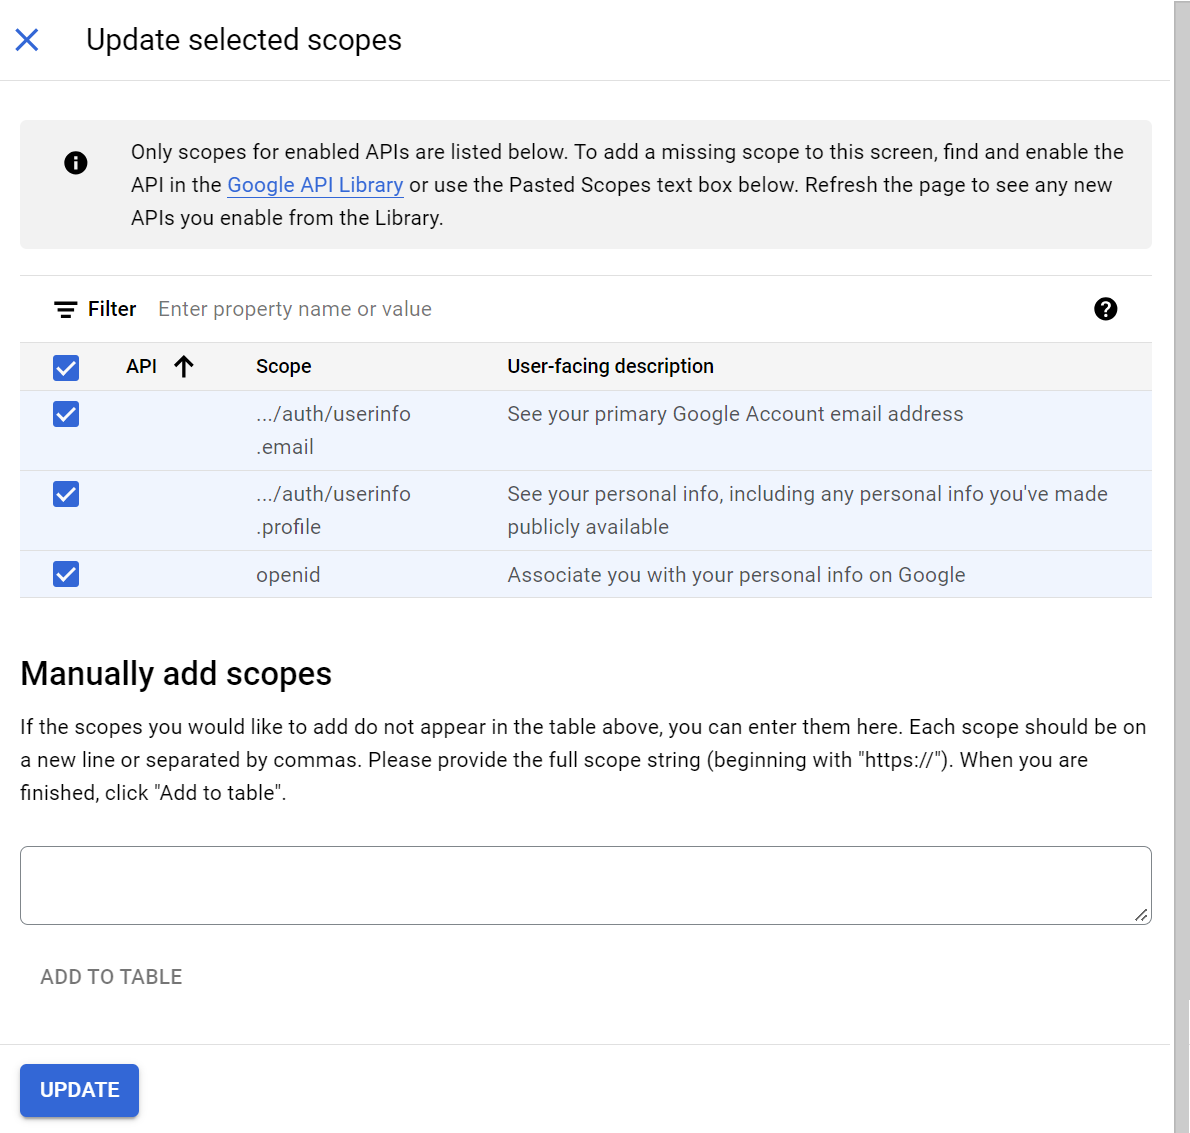This screenshot has width=1190, height=1133.
Task: Uncheck the userinfo.profile scope checkbox
Action: (x=66, y=494)
